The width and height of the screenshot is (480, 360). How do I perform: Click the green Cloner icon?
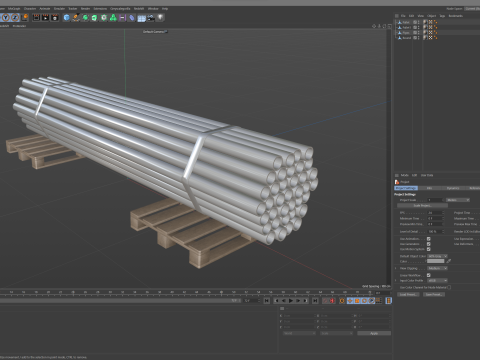tap(104, 17)
